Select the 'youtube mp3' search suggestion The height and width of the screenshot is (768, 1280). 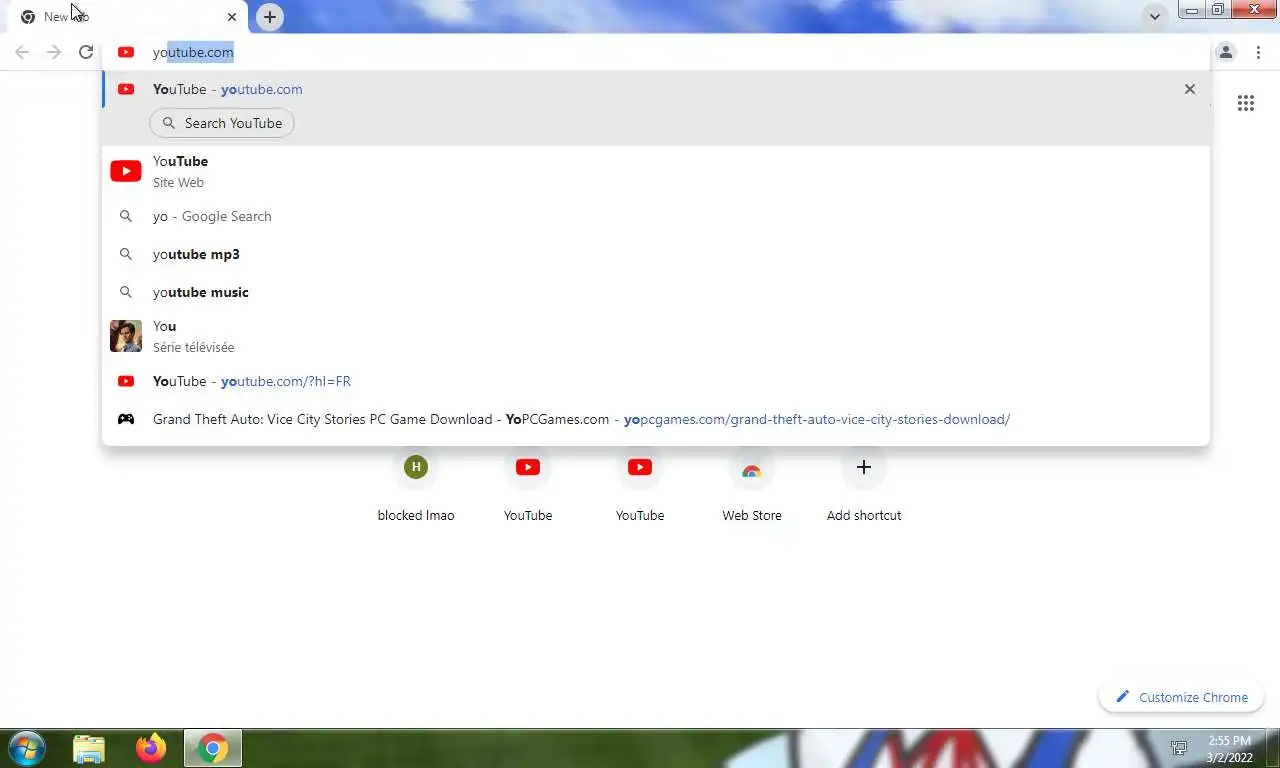pos(656,254)
